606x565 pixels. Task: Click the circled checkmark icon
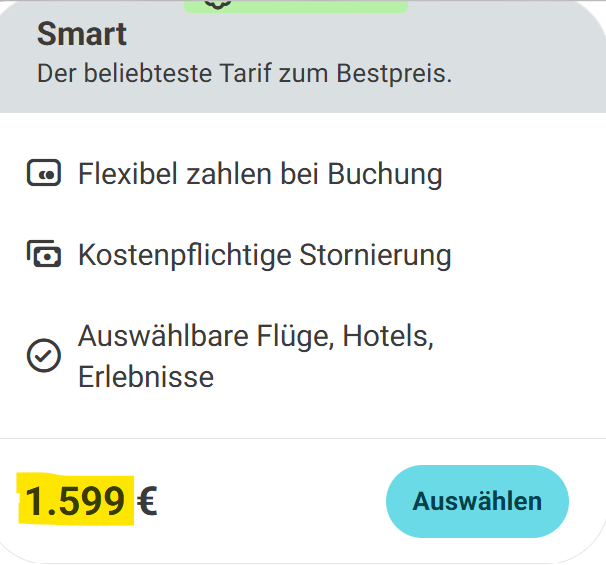point(44,356)
